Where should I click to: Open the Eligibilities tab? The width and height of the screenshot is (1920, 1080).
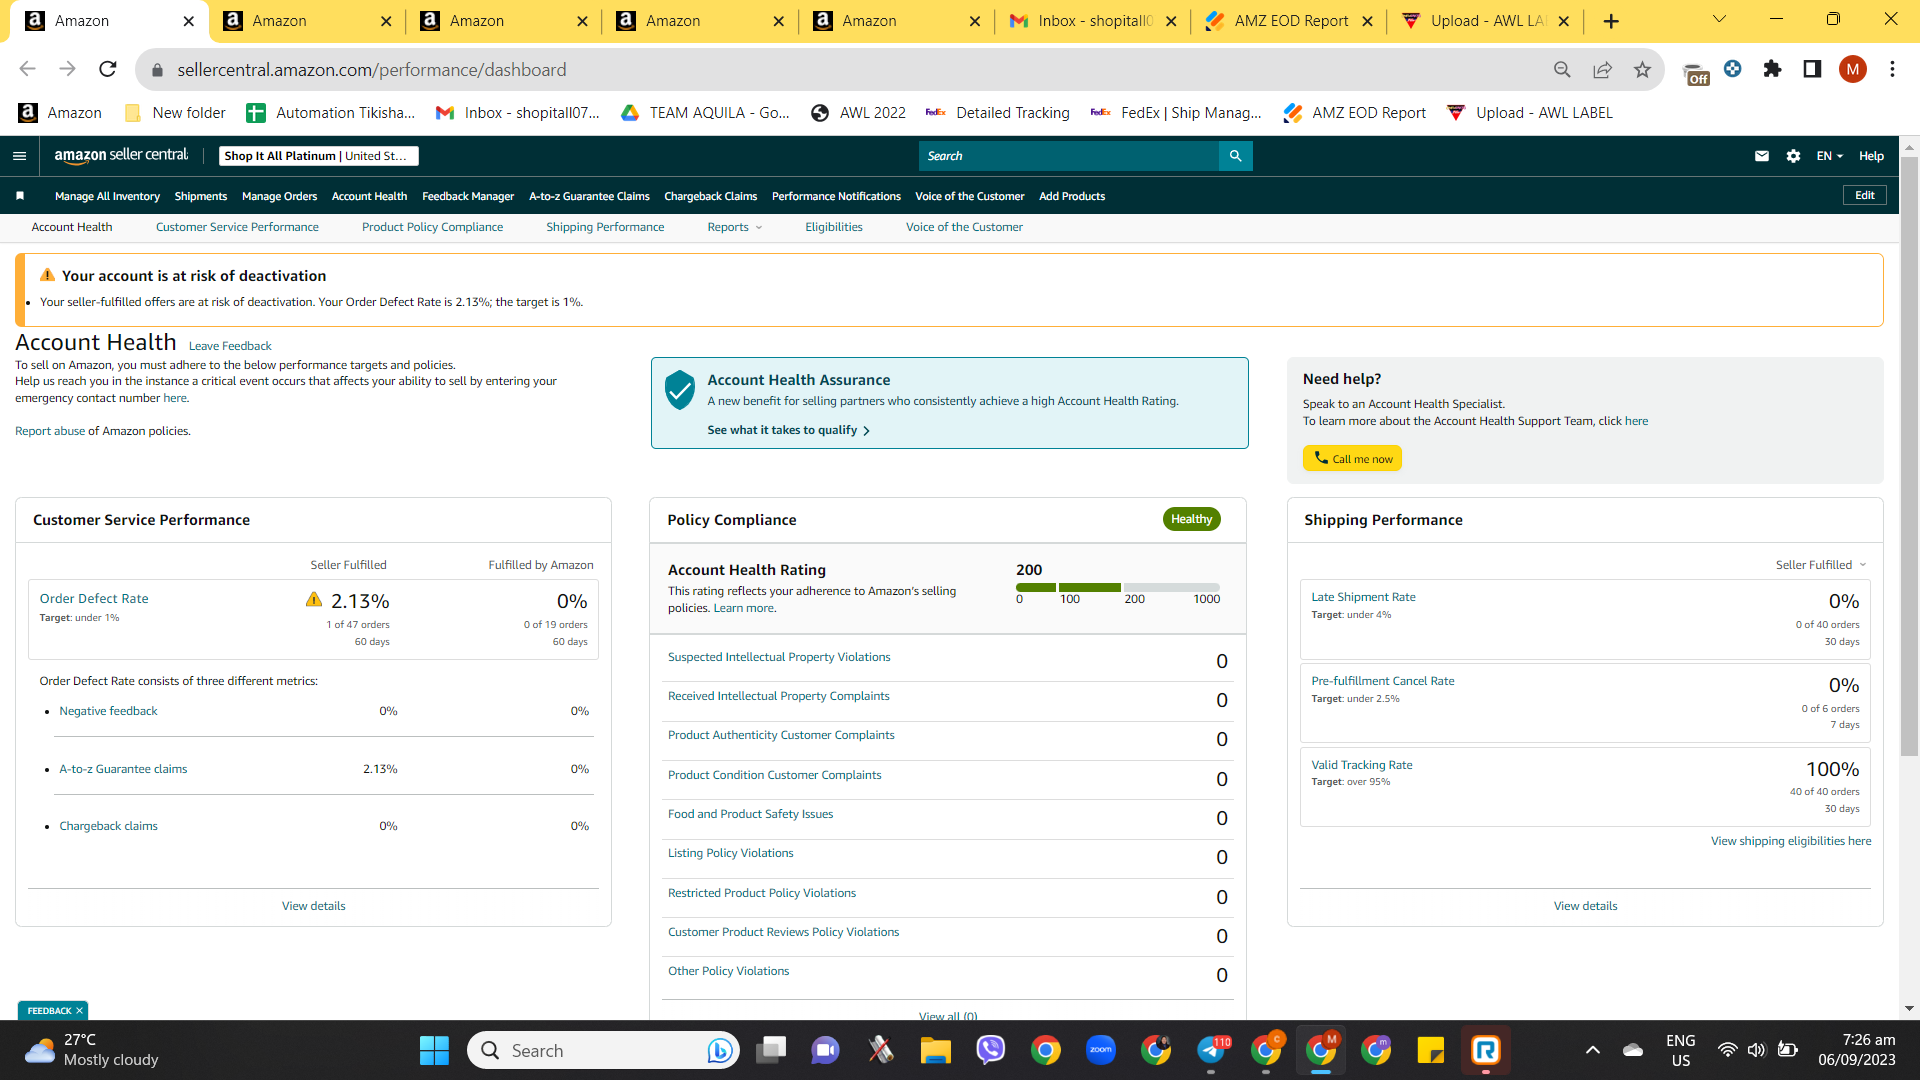pos(834,227)
